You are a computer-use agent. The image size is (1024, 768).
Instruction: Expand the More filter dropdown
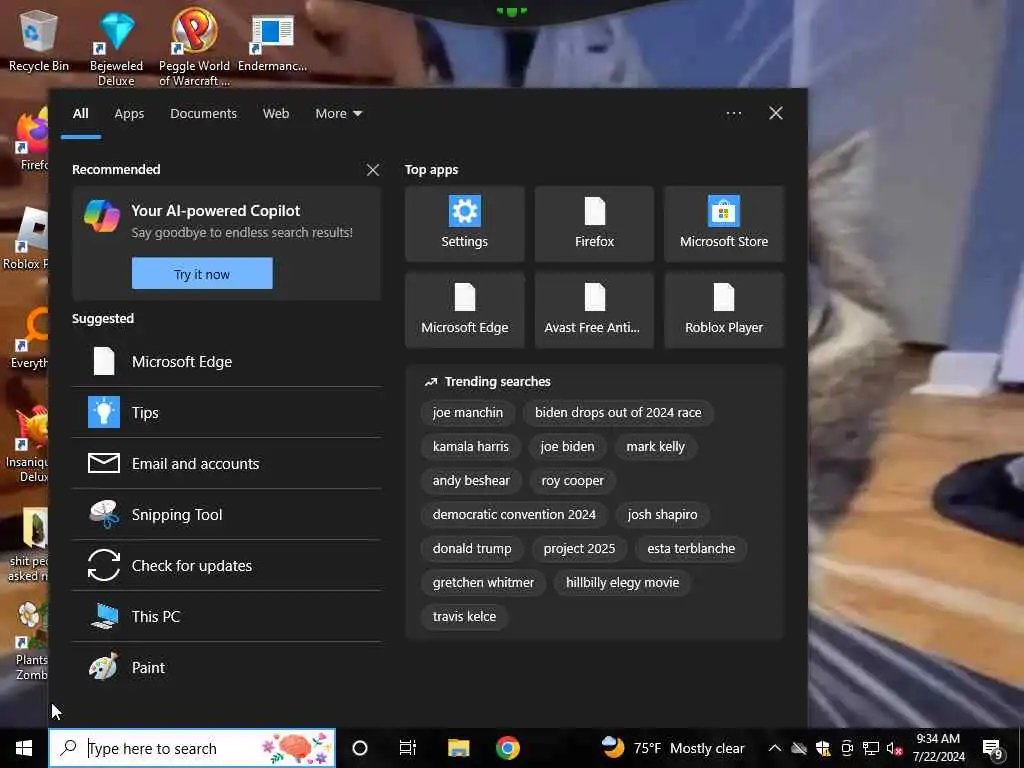point(338,114)
